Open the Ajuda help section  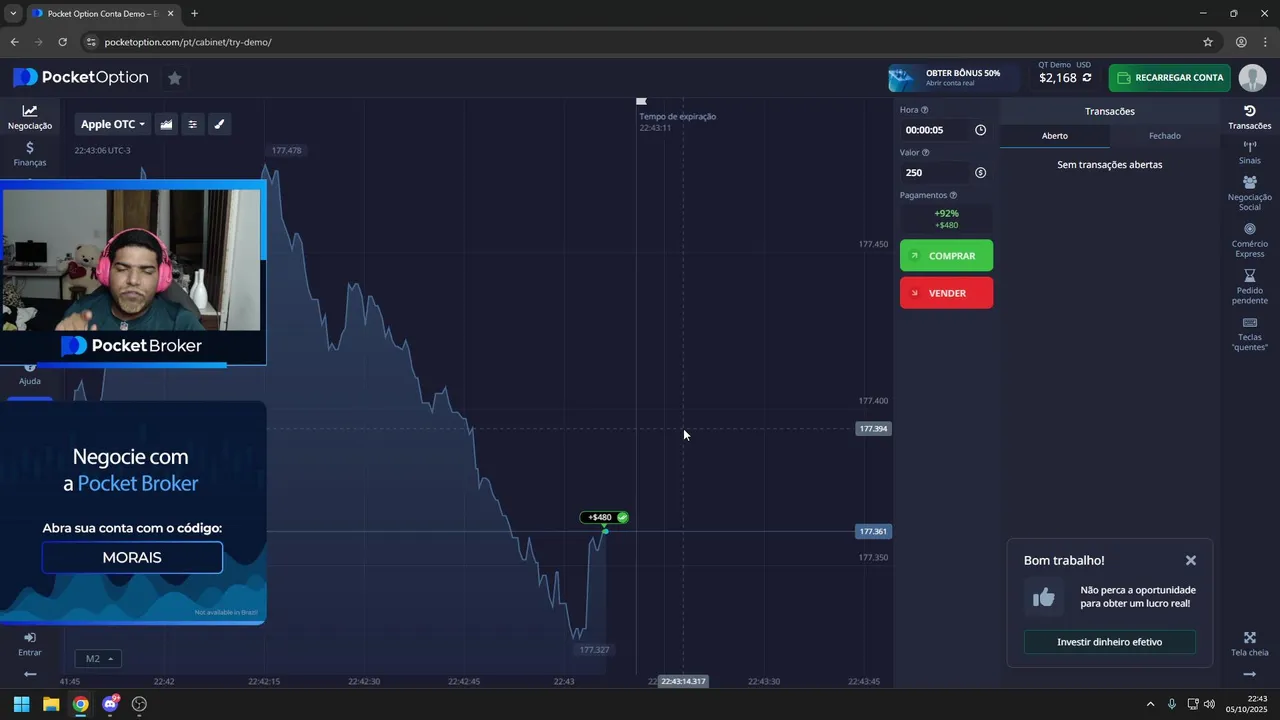coord(30,375)
